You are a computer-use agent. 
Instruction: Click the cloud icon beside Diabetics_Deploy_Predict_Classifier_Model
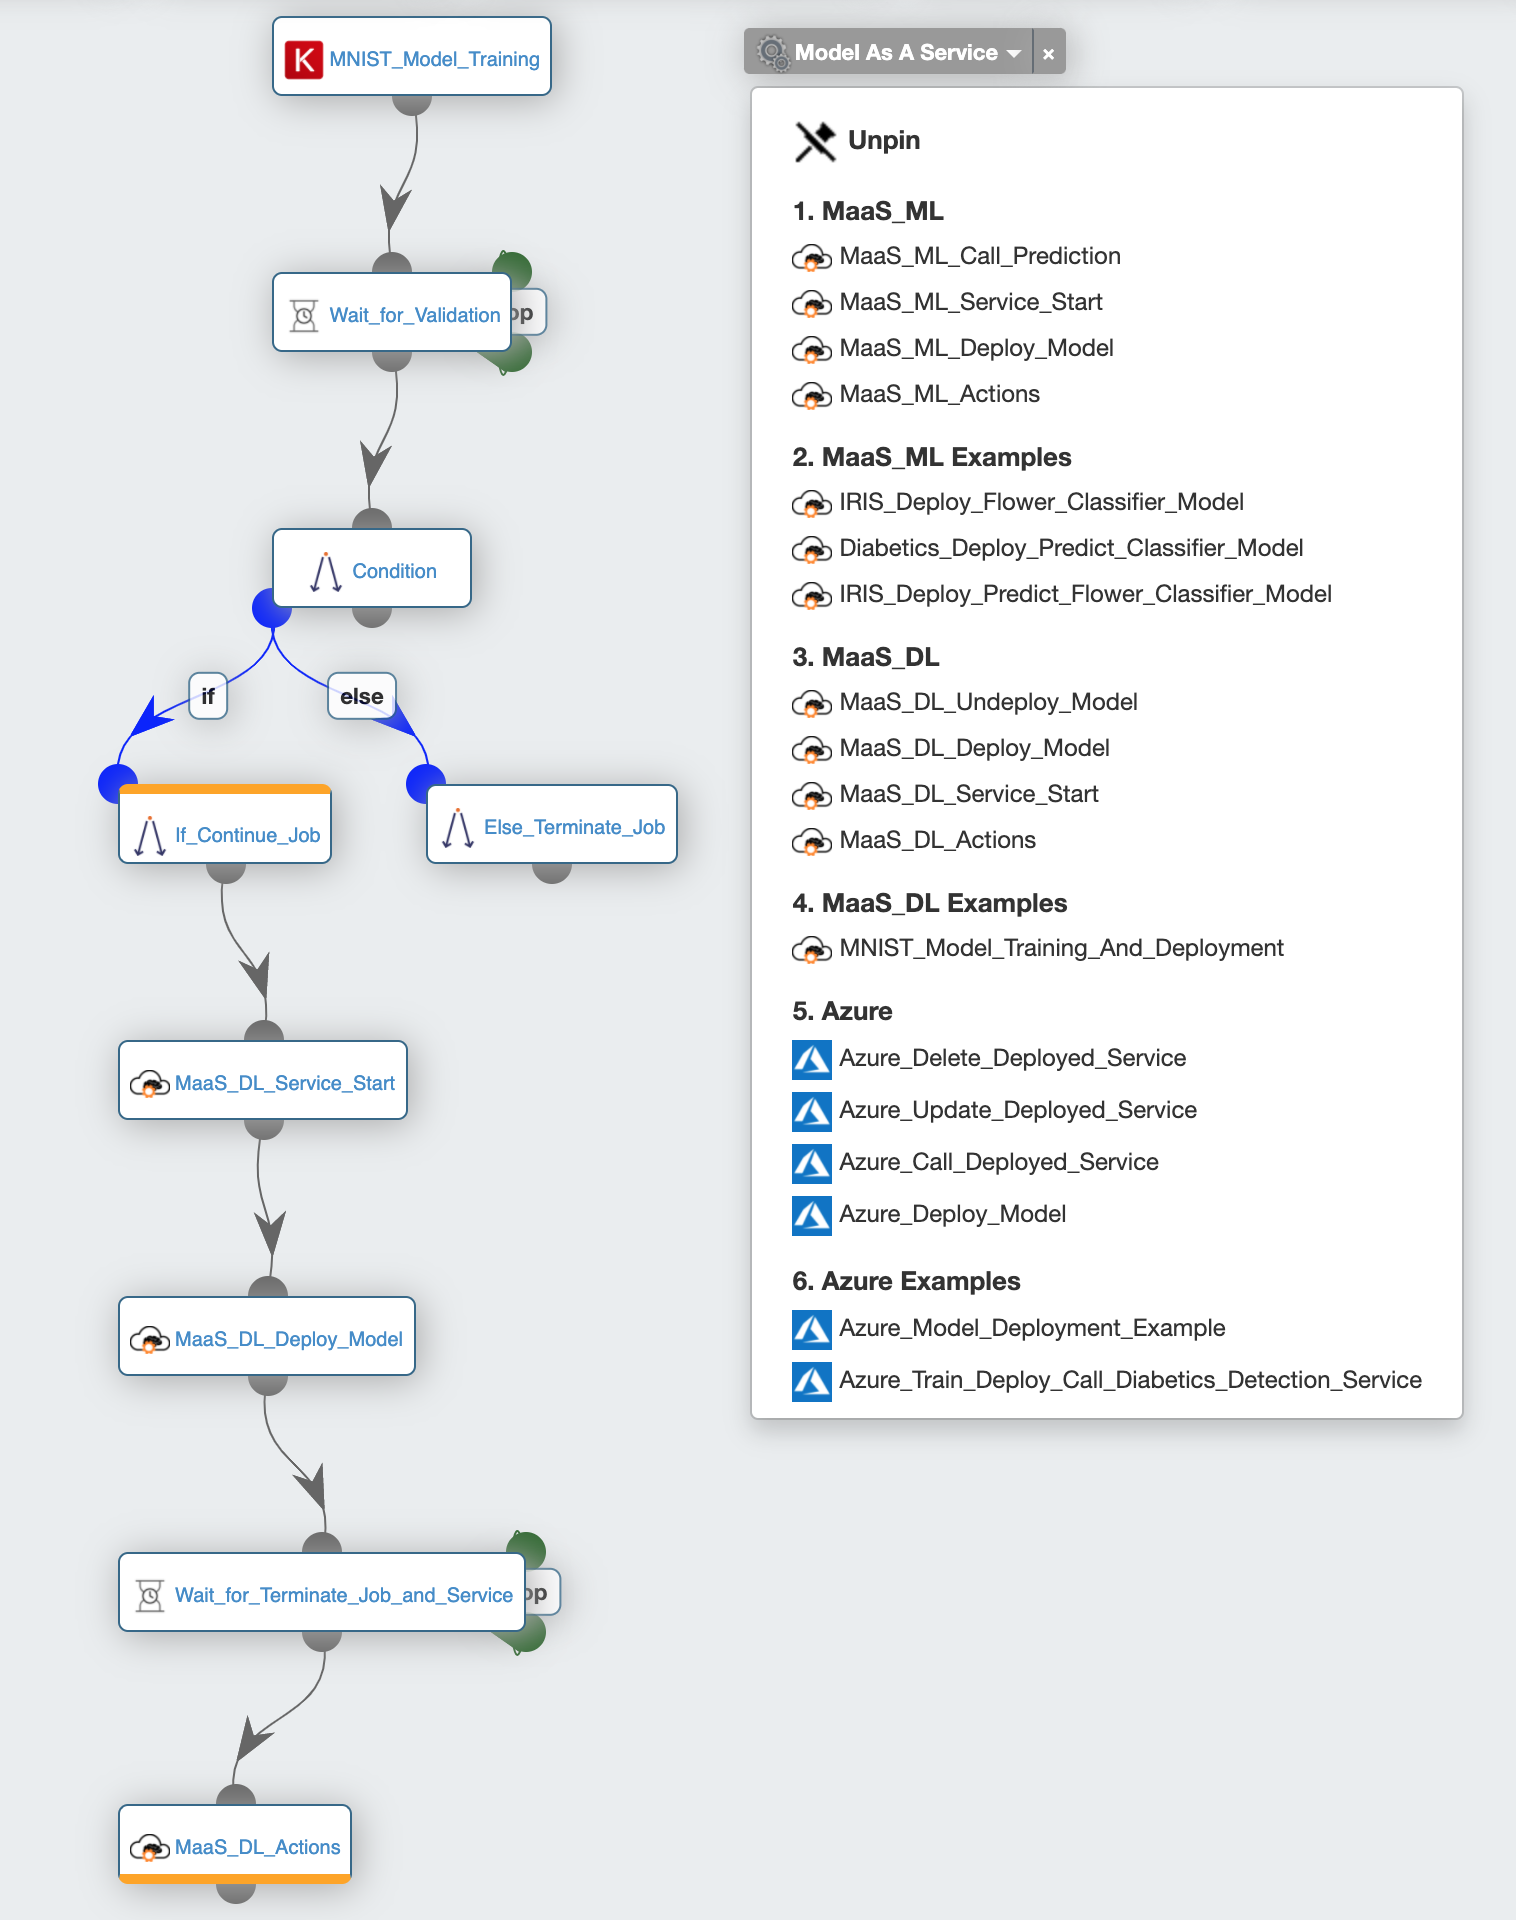(811, 550)
